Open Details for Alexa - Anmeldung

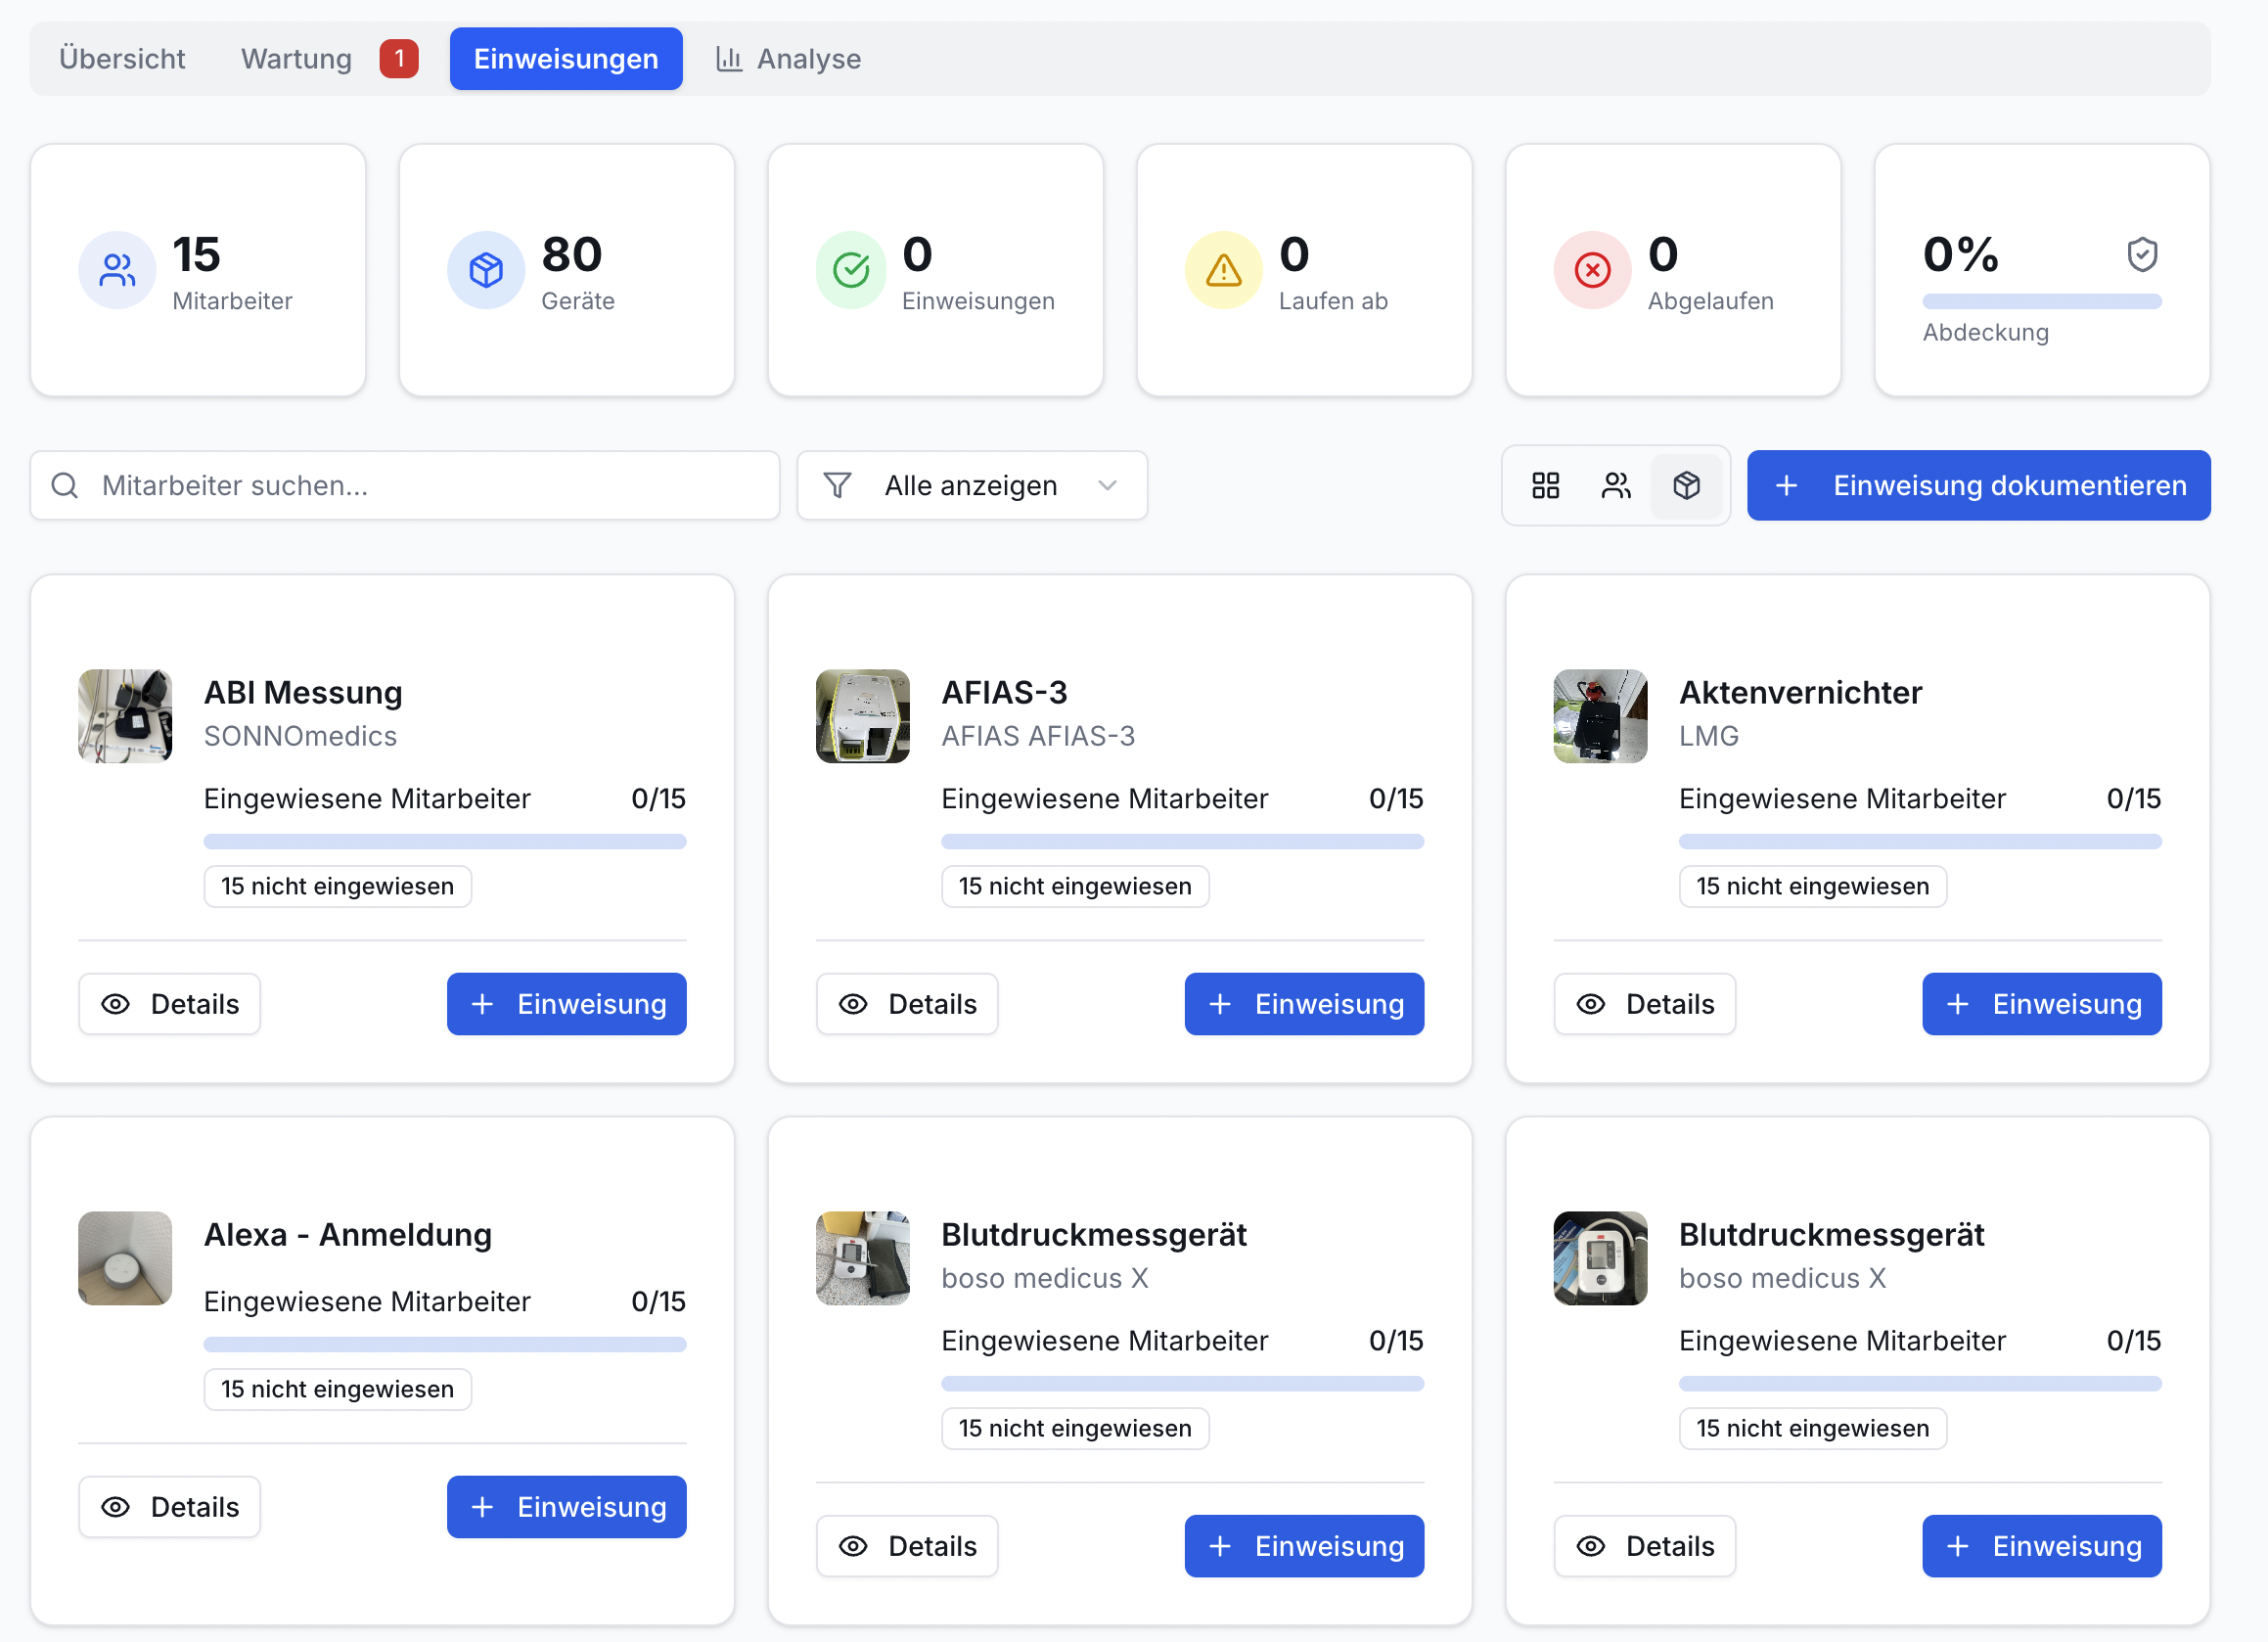coord(170,1507)
